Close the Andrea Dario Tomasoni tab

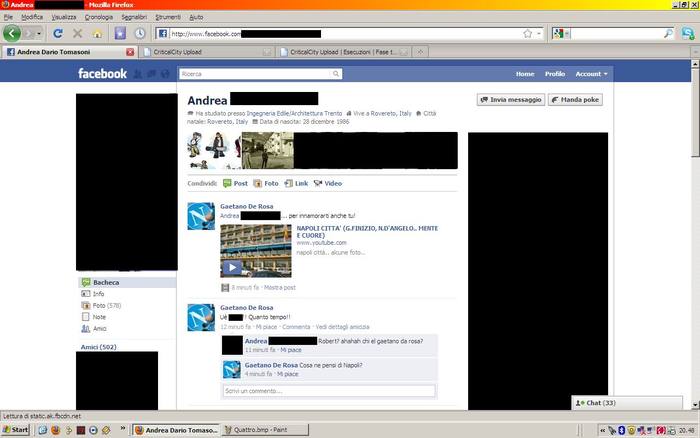pyautogui.click(x=130, y=52)
